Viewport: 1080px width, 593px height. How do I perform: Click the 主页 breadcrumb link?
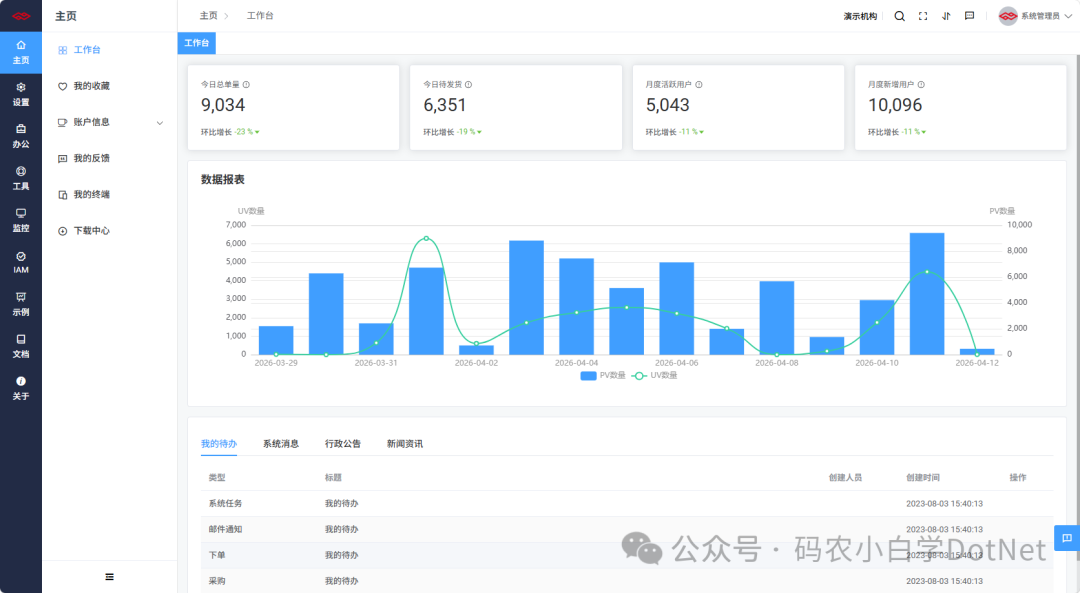click(x=209, y=15)
